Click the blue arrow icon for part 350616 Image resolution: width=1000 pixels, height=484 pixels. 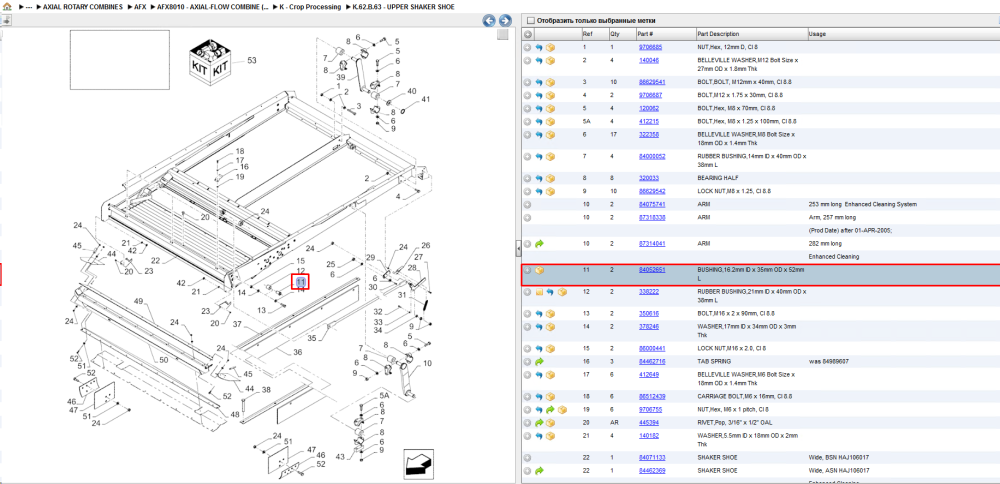pyautogui.click(x=539, y=314)
